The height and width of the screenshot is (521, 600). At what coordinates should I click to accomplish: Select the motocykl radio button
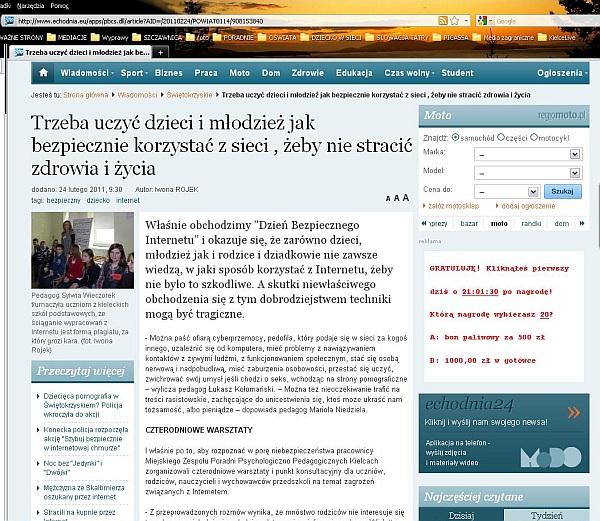[534, 137]
